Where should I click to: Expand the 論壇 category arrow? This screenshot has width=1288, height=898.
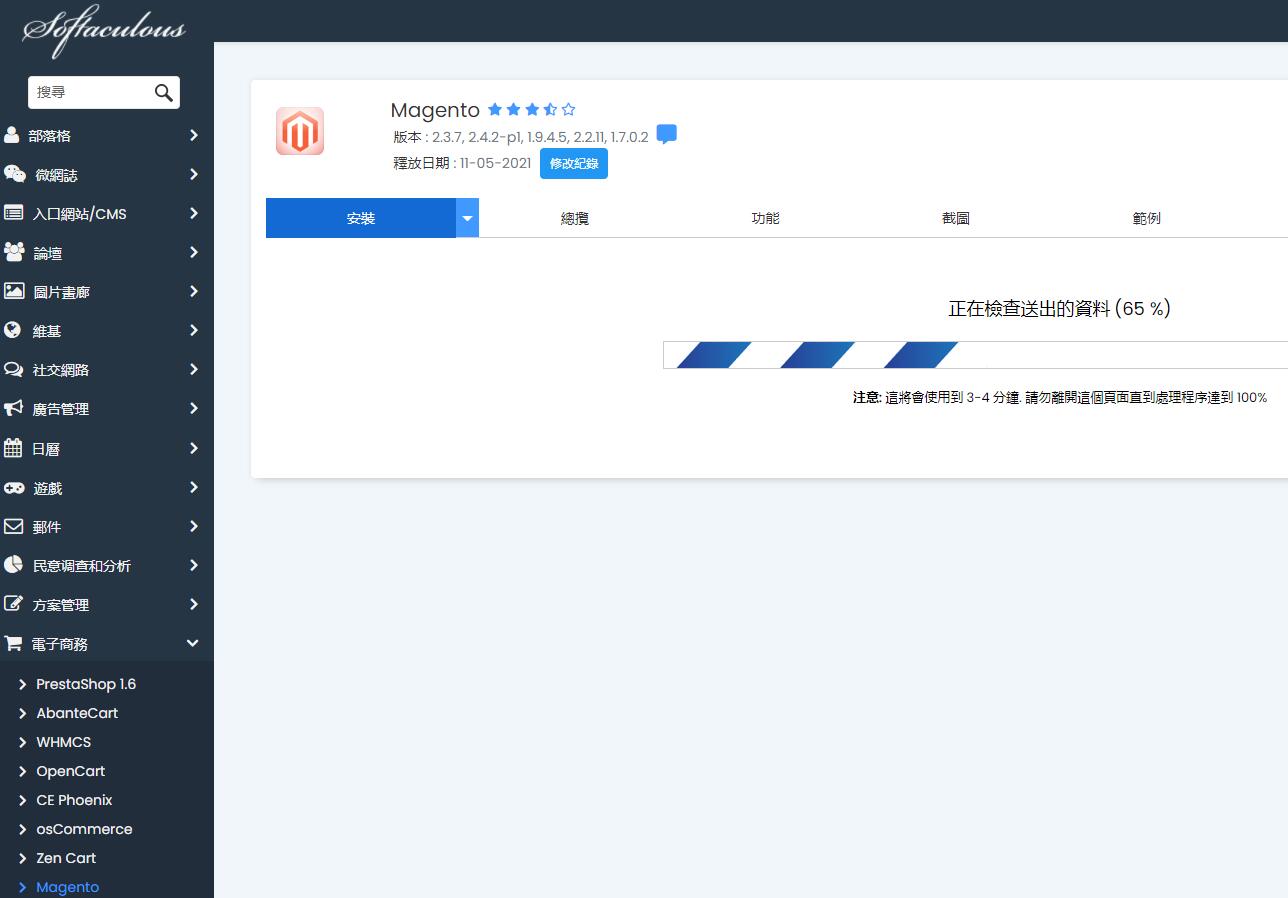tap(194, 252)
